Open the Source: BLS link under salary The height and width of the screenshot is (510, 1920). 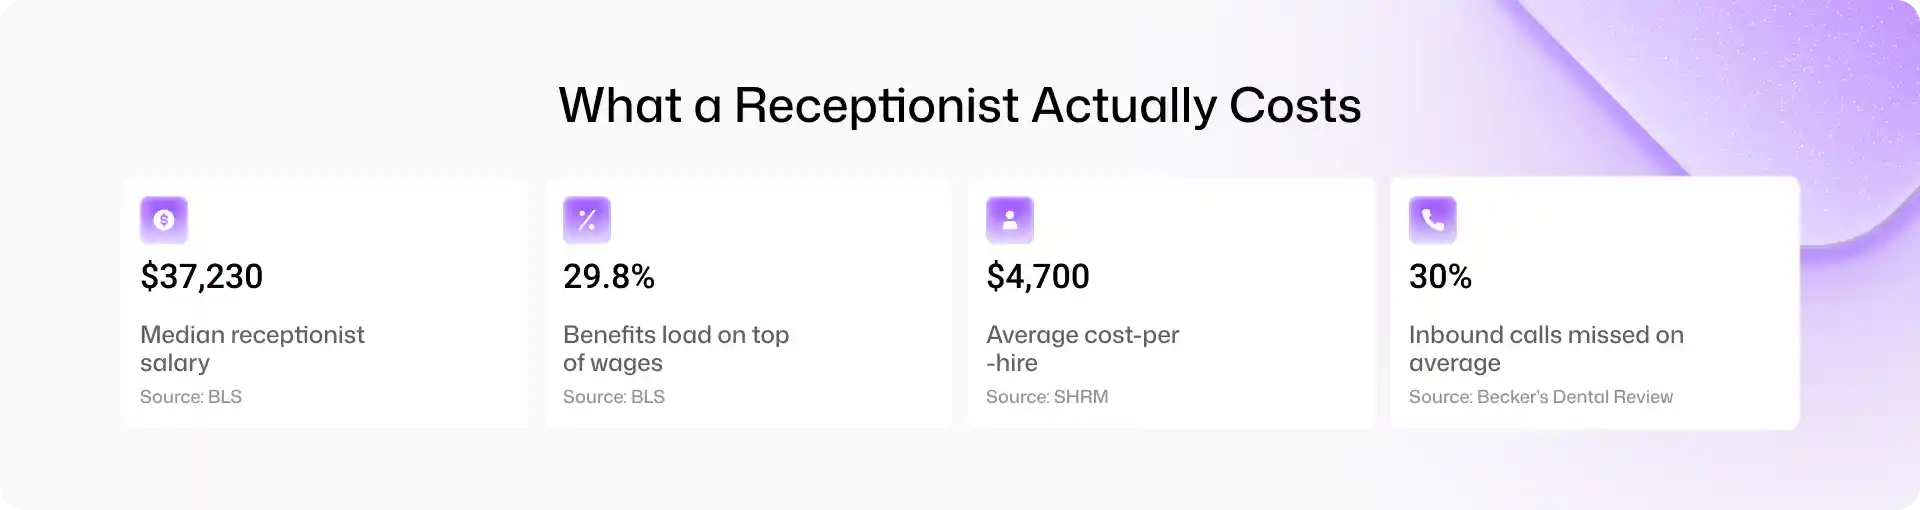(191, 397)
